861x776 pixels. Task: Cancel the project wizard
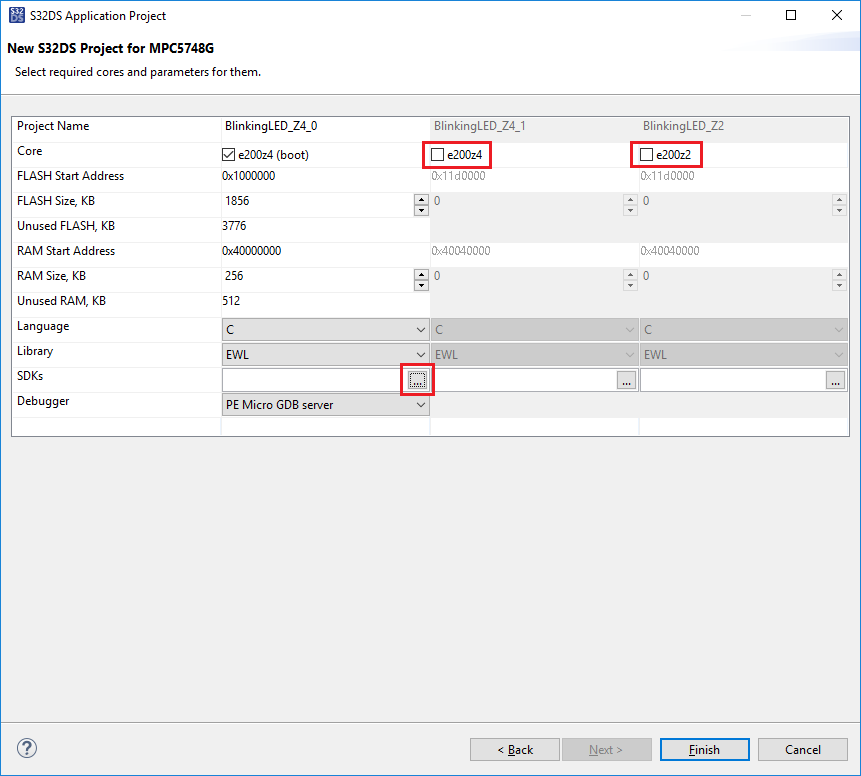(802, 750)
